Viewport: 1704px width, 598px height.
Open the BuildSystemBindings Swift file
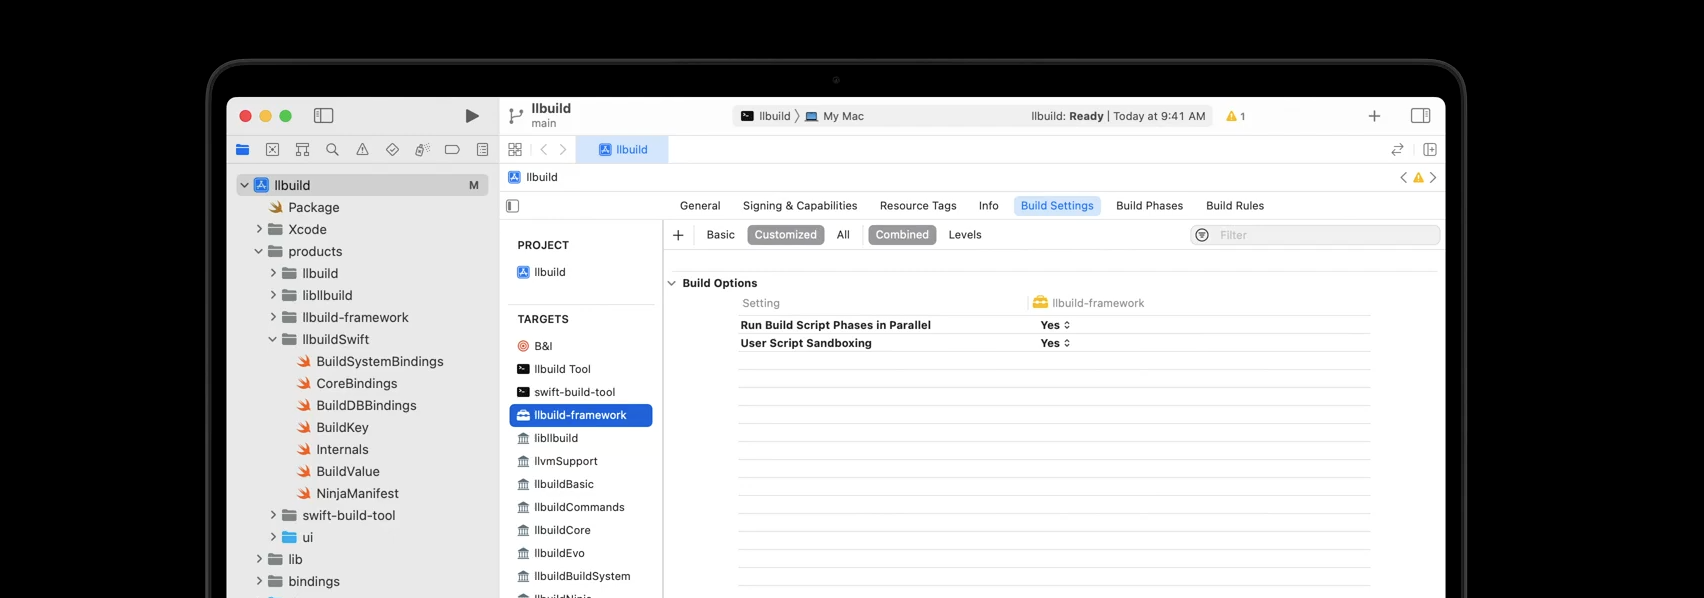pyautogui.click(x=370, y=362)
